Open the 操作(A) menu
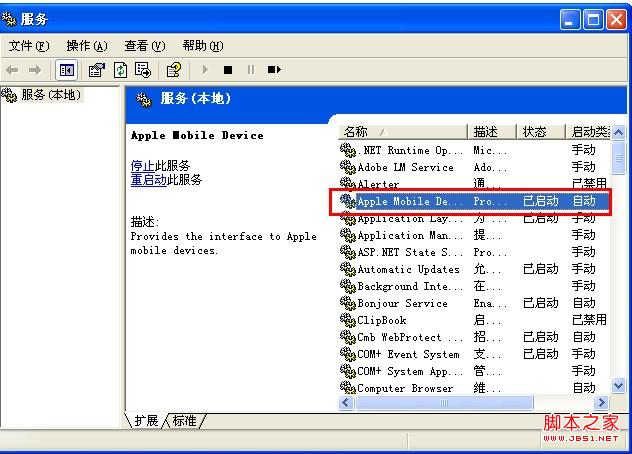Screen dimensions: 632x454 87,46
